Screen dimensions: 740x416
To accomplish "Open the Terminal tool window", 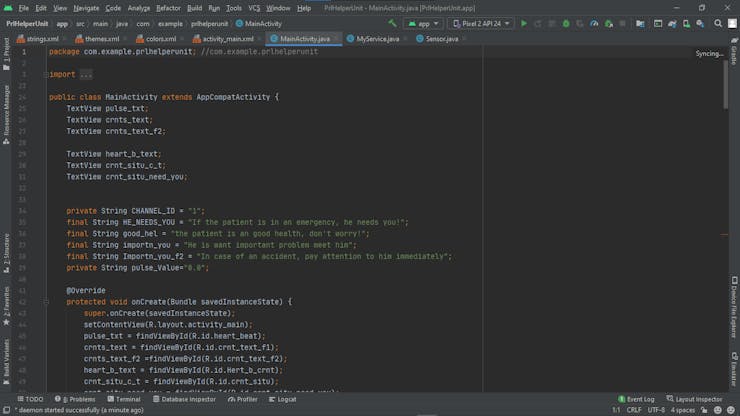I will [x=124, y=399].
